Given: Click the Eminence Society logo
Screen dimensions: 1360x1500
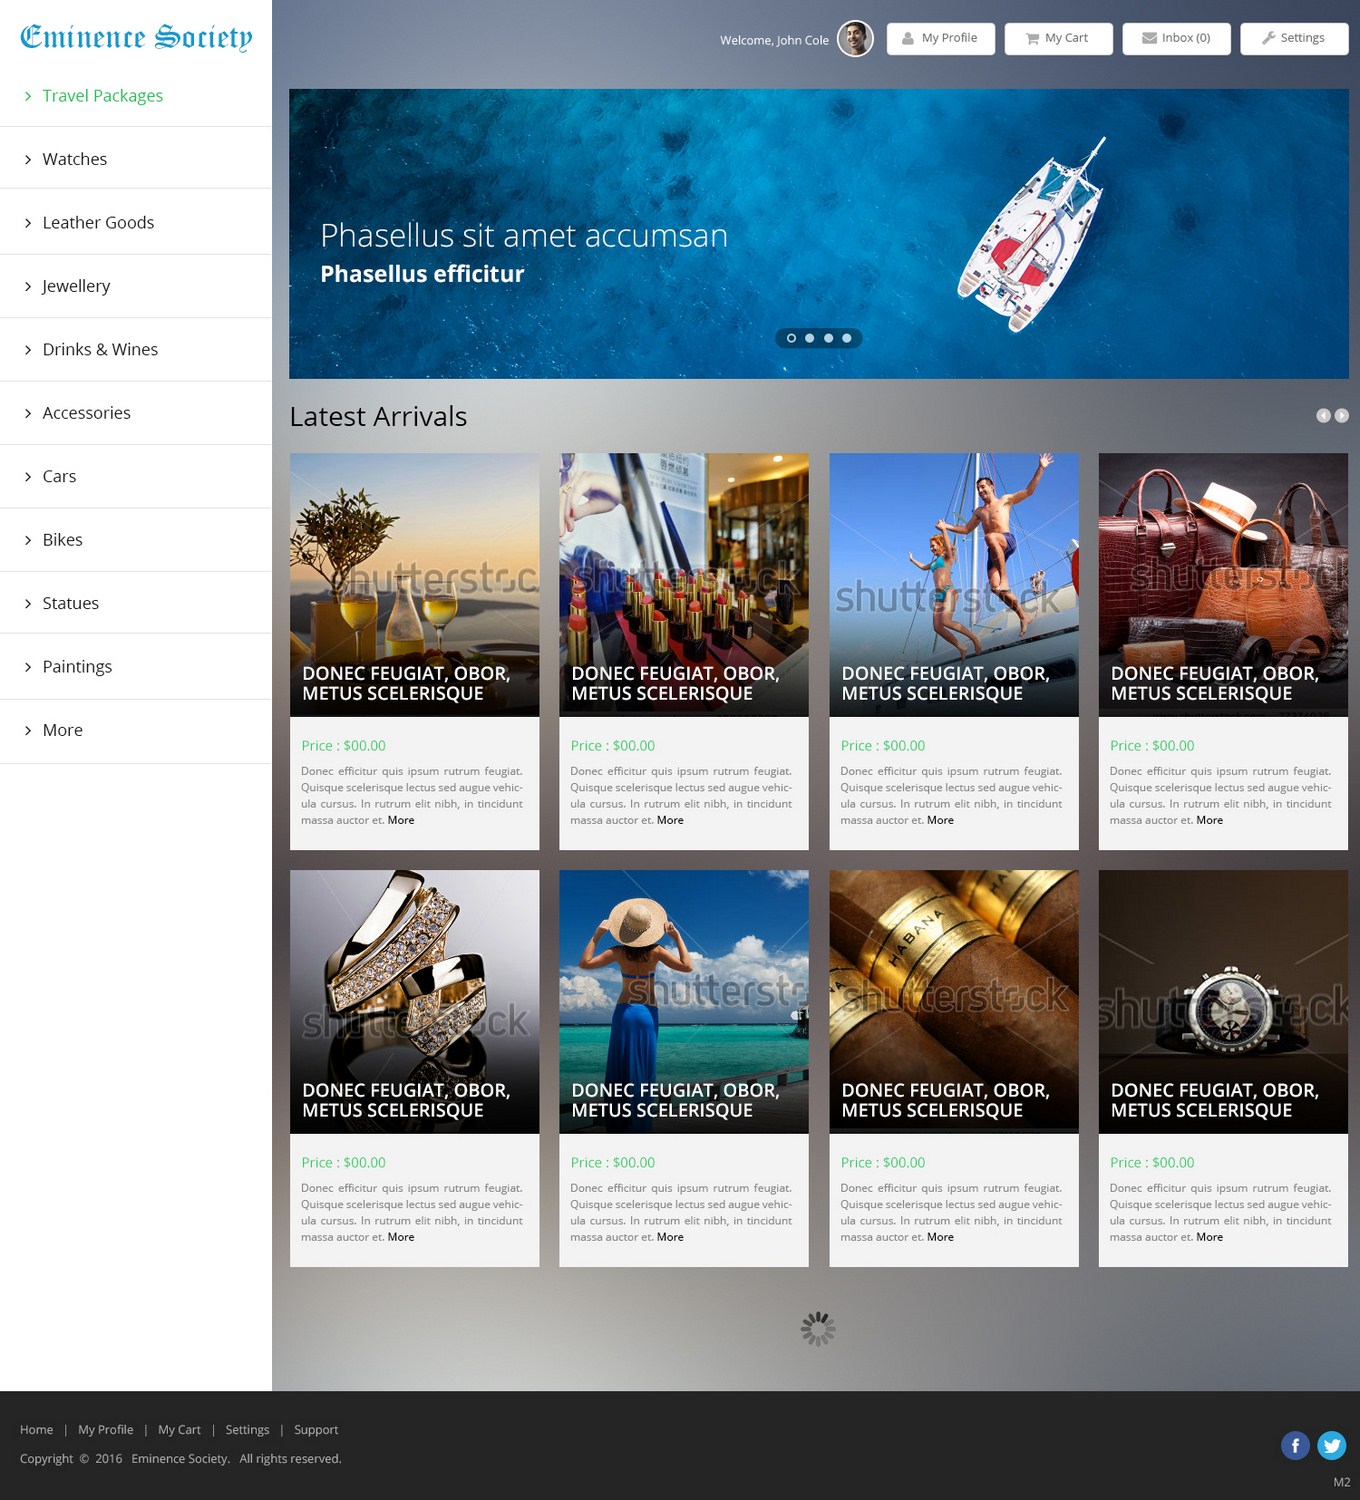Looking at the screenshot, I should coord(136,38).
